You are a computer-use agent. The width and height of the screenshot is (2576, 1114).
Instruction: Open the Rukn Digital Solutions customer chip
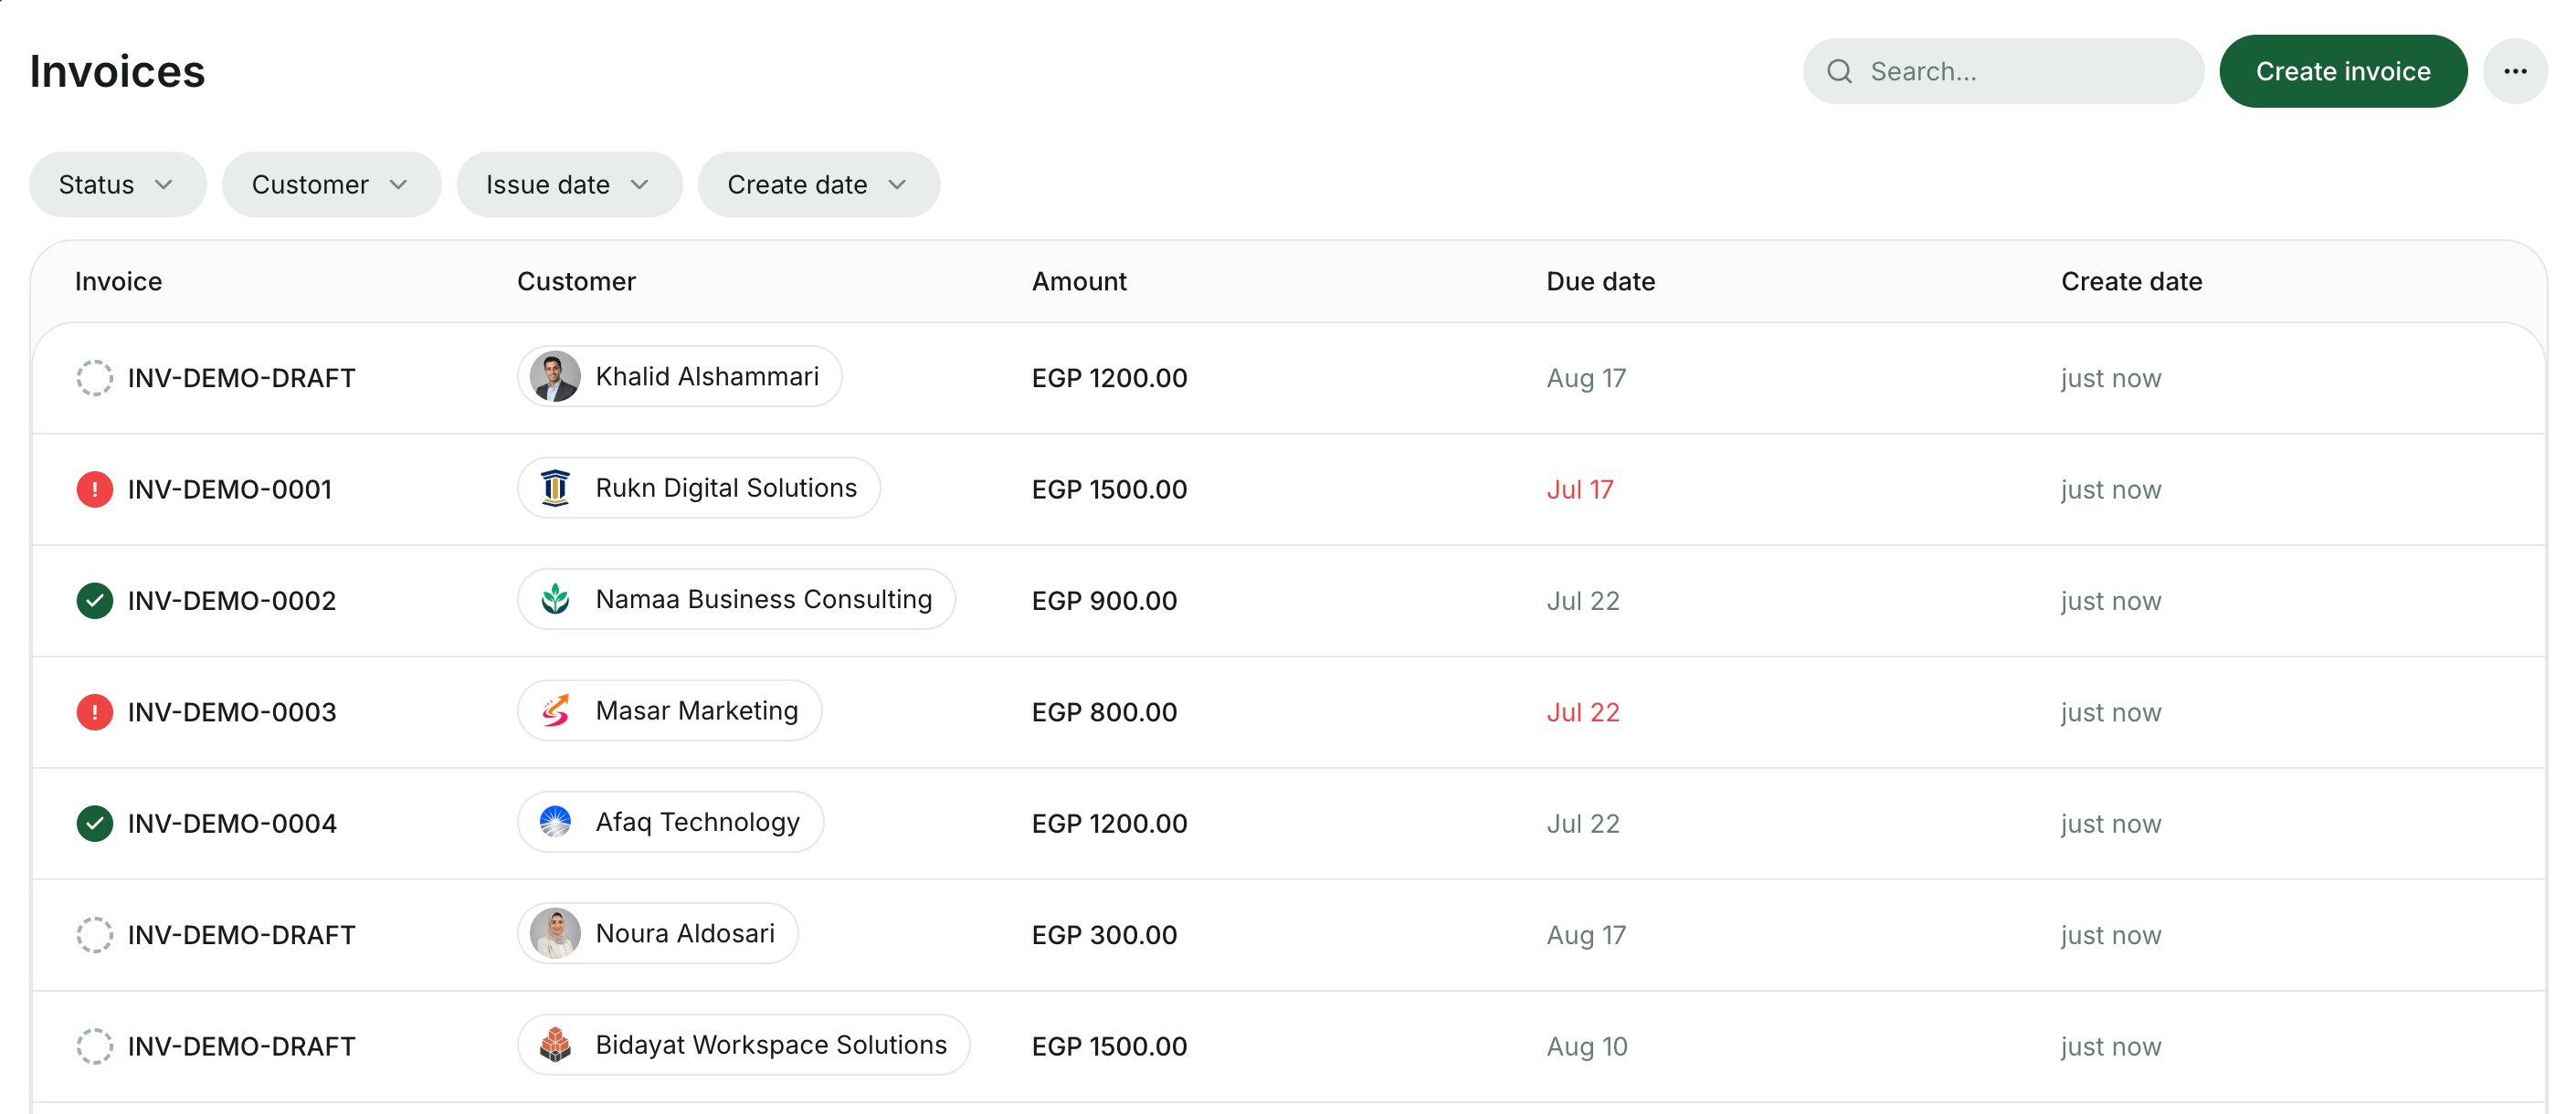(699, 488)
